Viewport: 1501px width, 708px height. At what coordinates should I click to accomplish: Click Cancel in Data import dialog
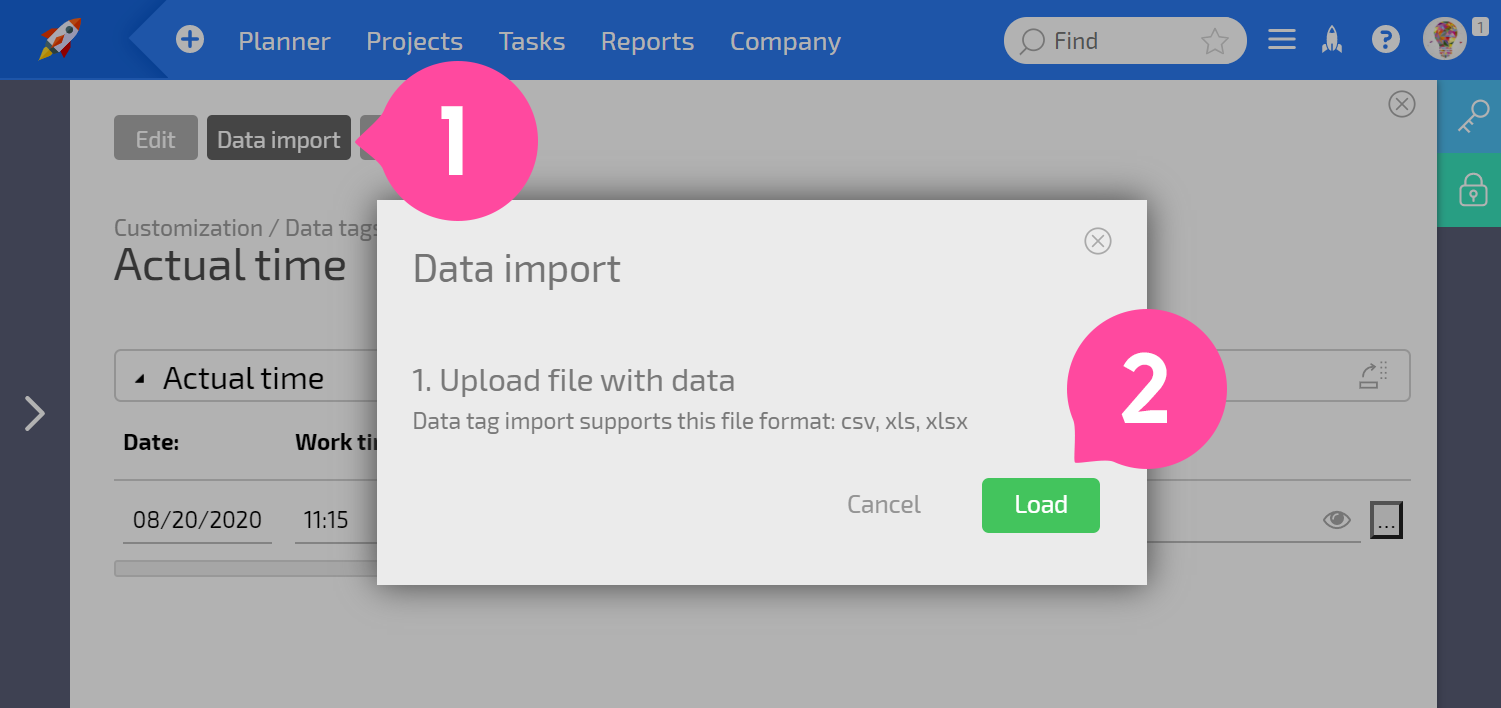point(884,505)
